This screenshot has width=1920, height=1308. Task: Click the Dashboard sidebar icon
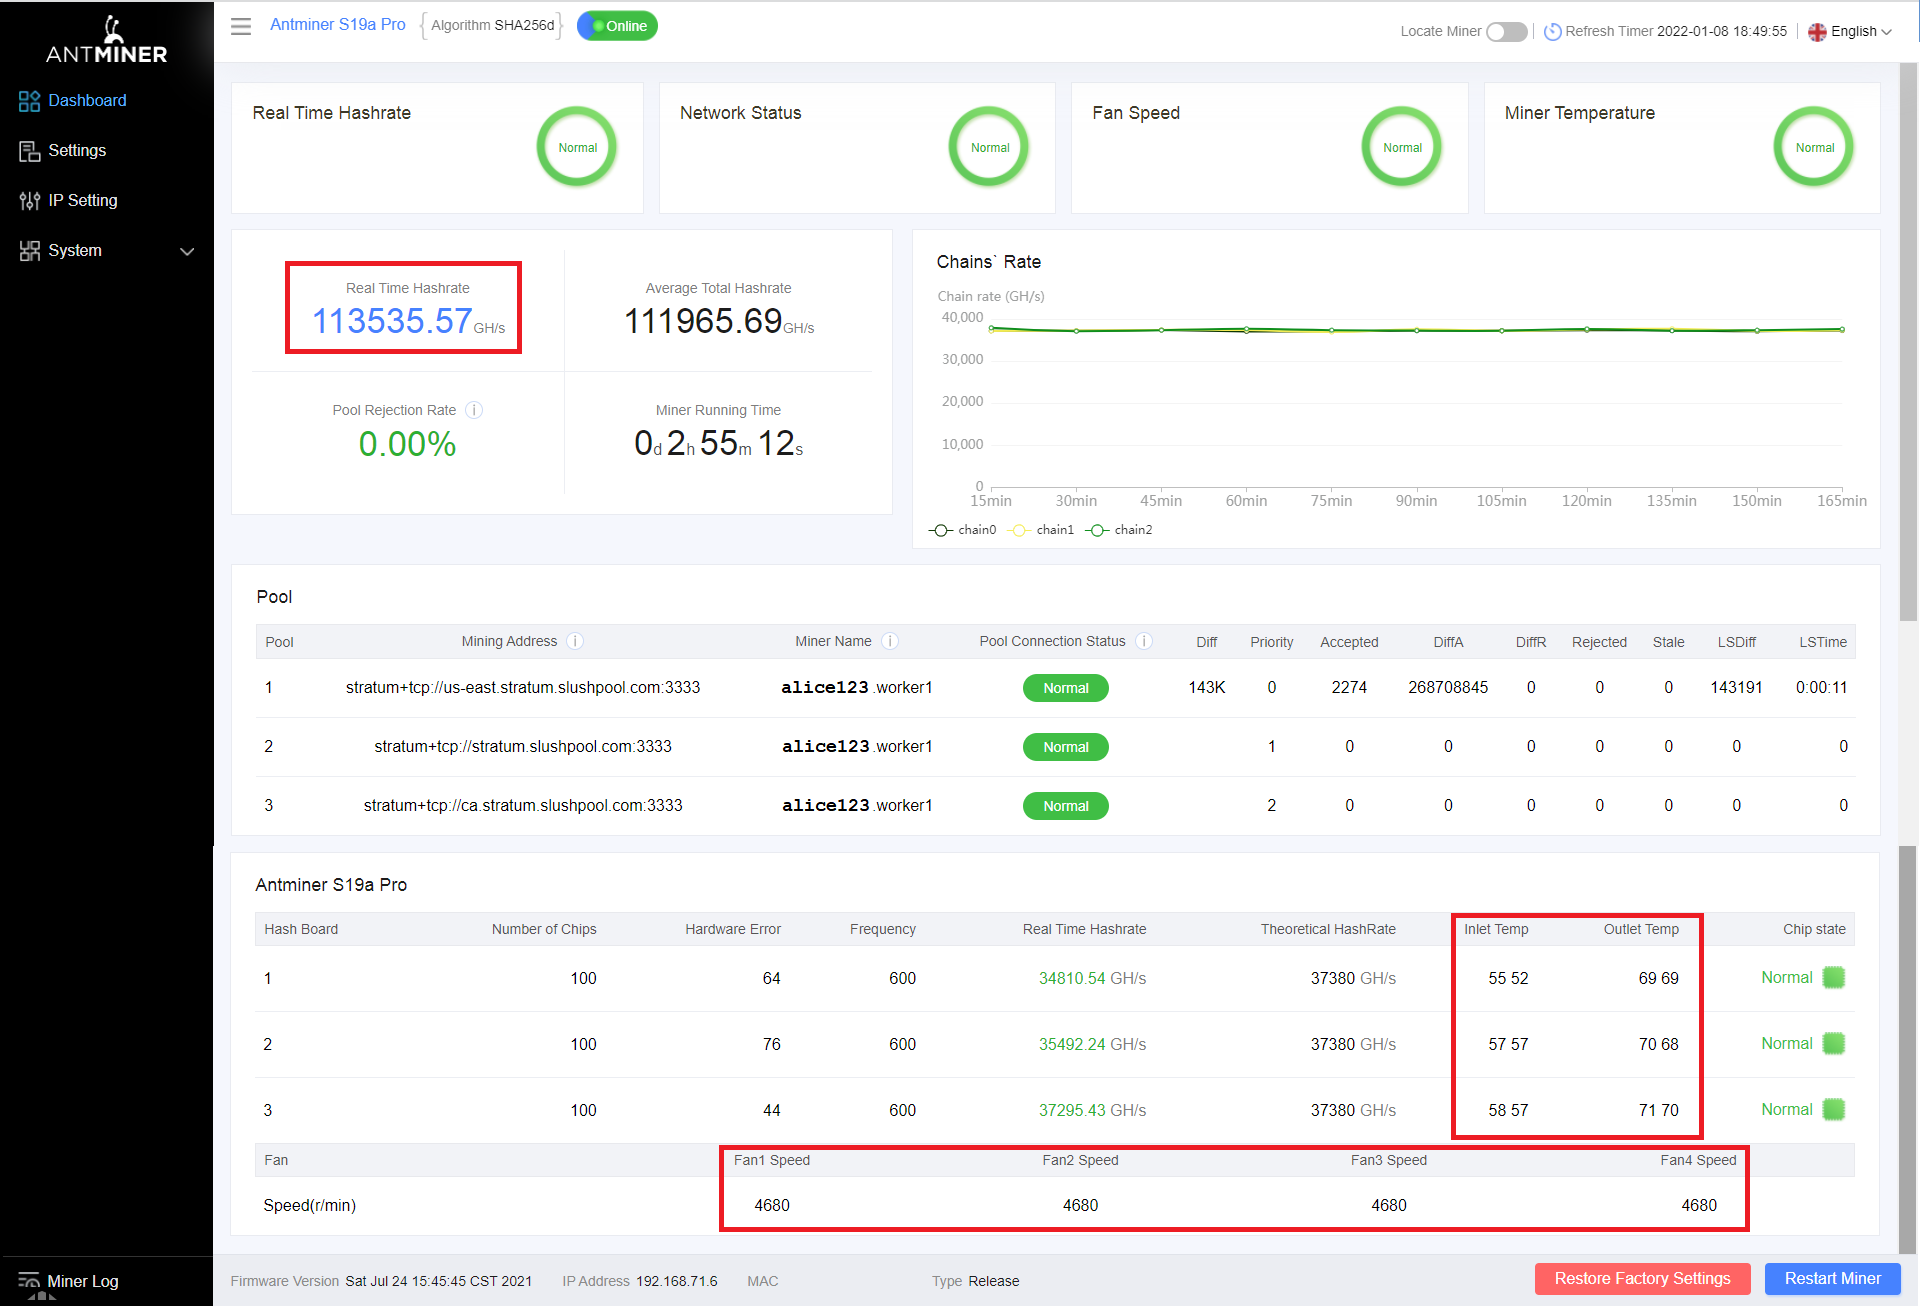(x=29, y=101)
